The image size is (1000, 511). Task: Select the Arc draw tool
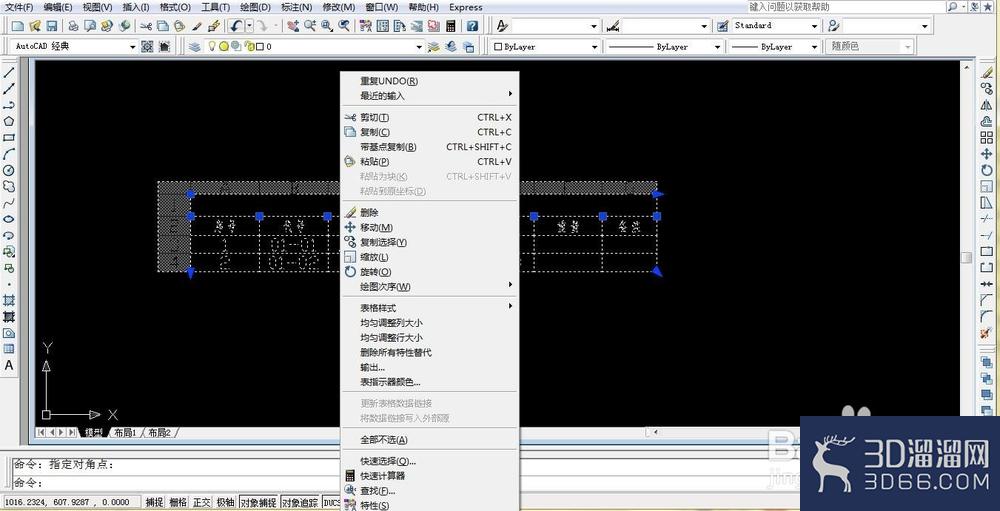pyautogui.click(x=9, y=154)
